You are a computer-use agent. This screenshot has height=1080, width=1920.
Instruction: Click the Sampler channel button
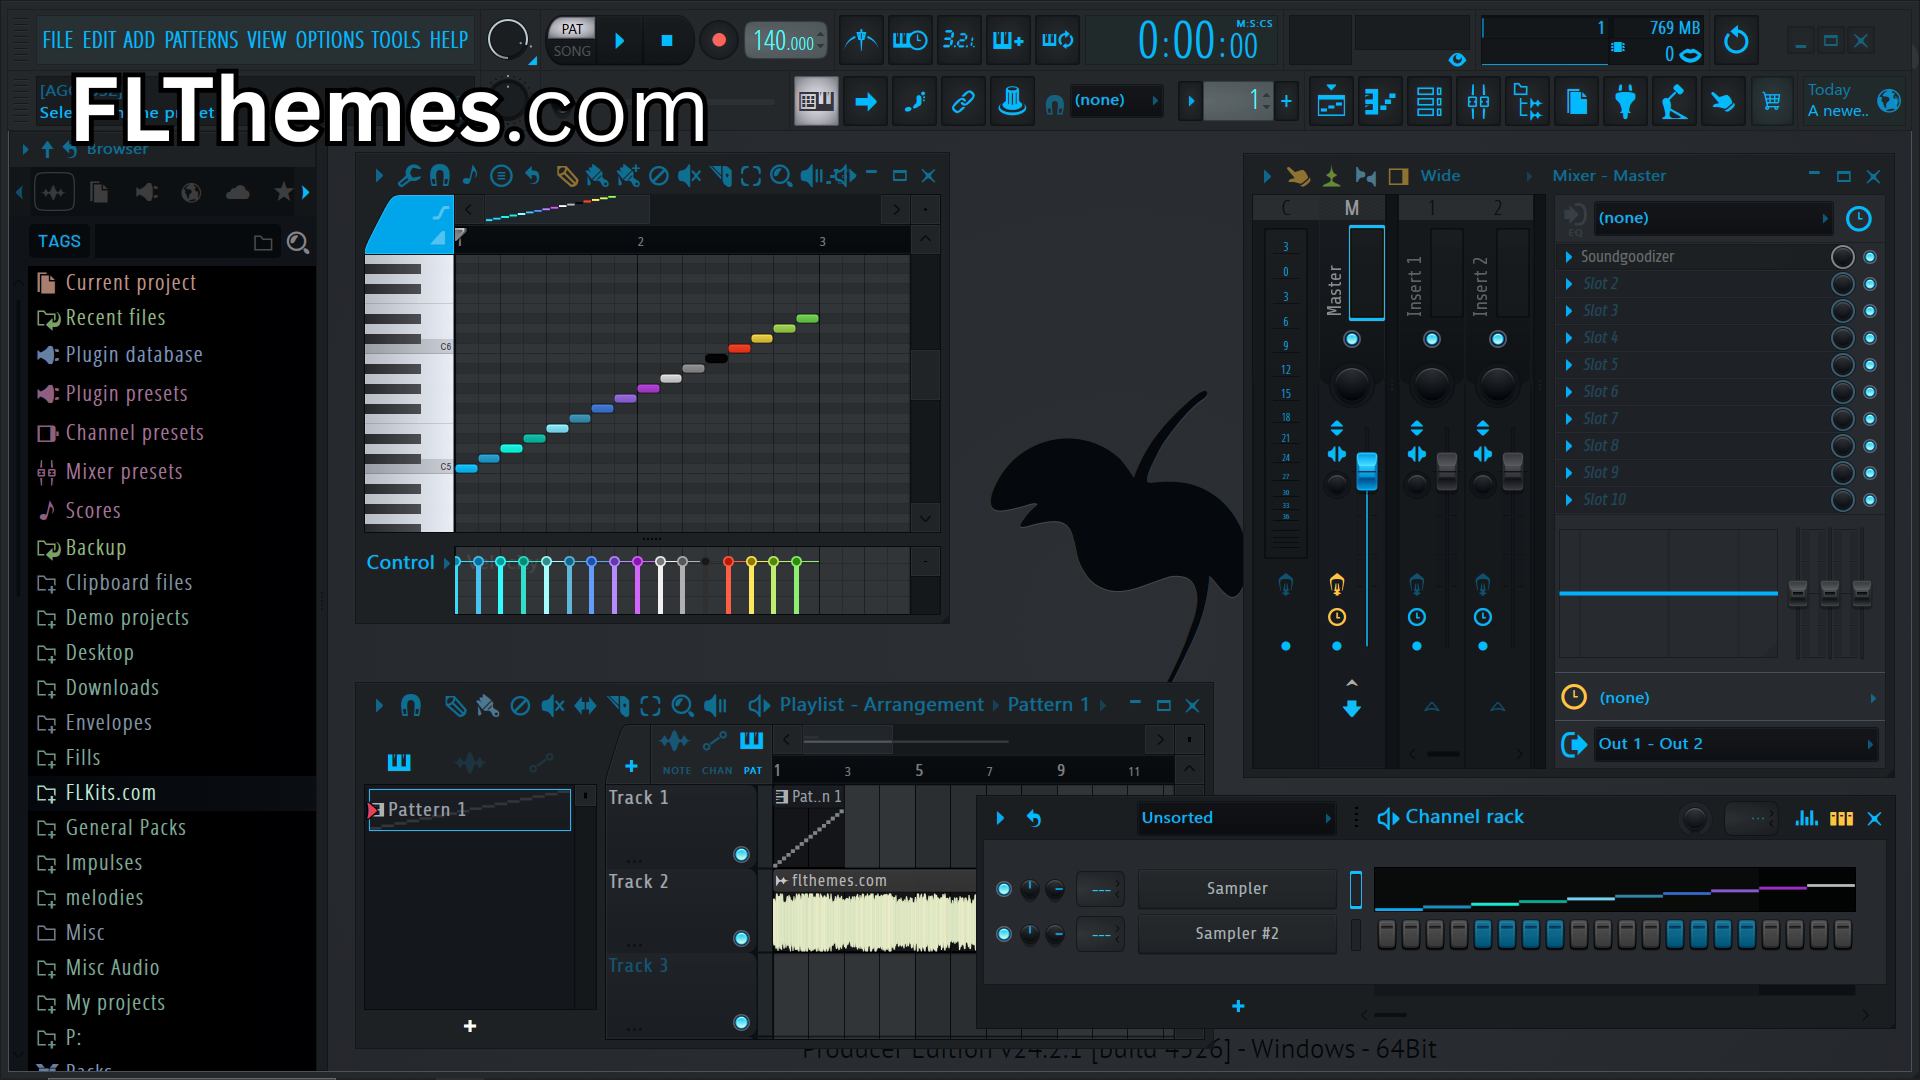coord(1237,889)
